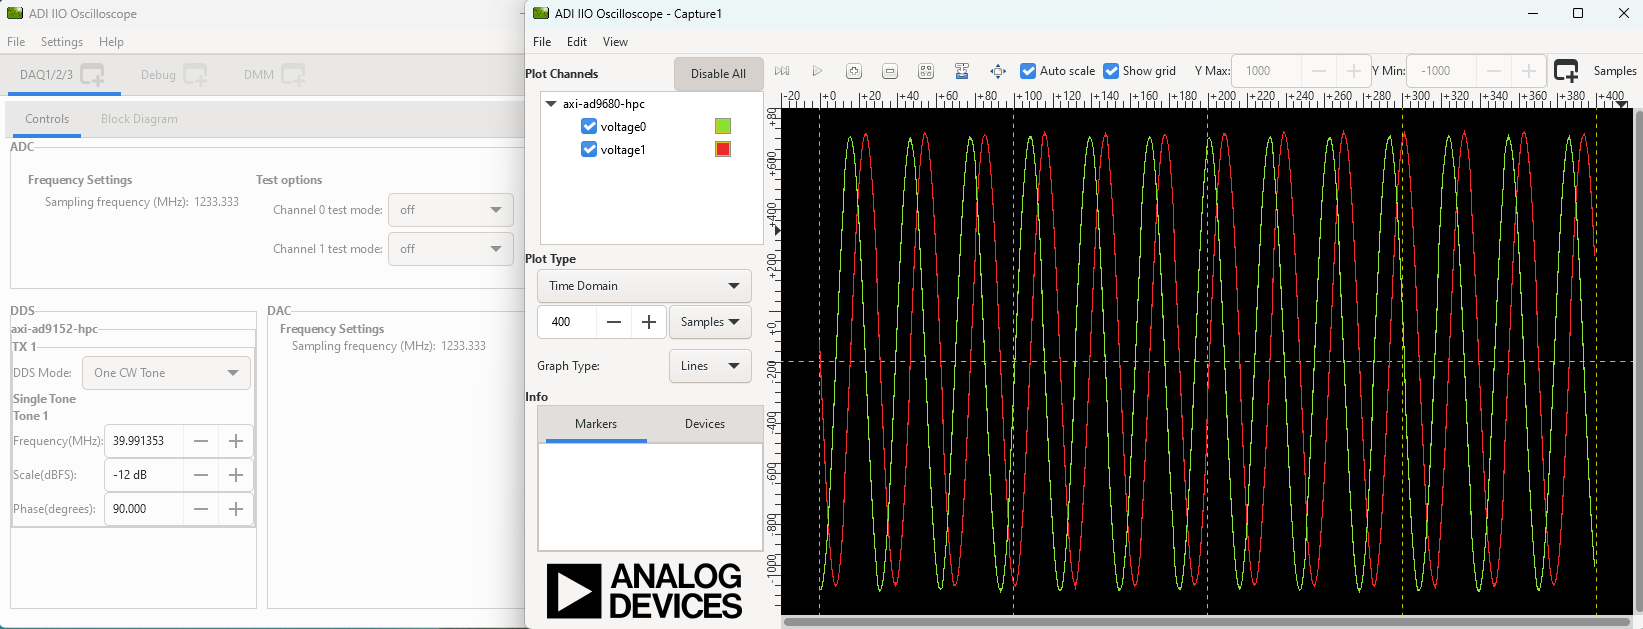Viewport: 1643px width, 629px height.
Task: Click the plot horizontal scrollbar
Action: pyautogui.click(x=1206, y=621)
